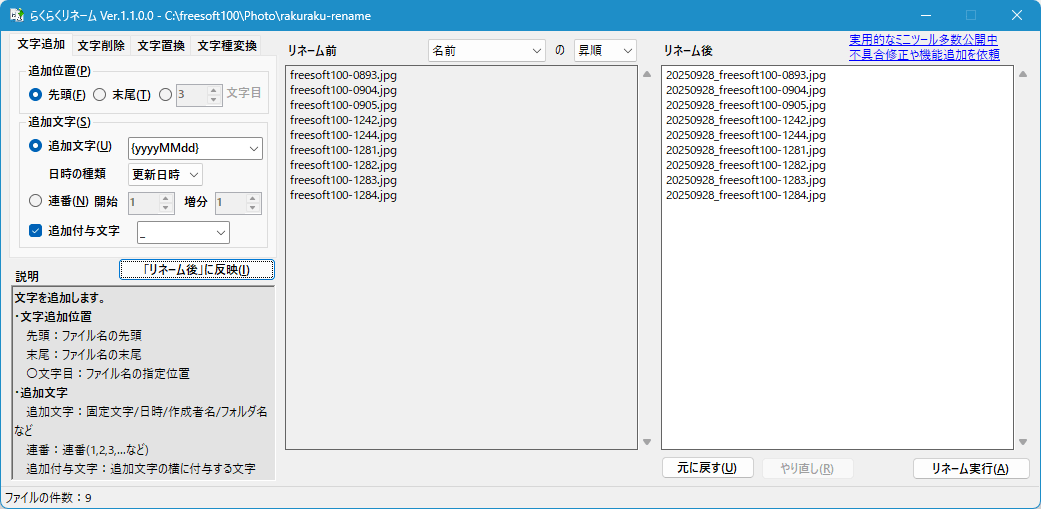The width and height of the screenshot is (1041, 509).
Task: Click the app icon in title bar
Action: pyautogui.click(x=16, y=15)
